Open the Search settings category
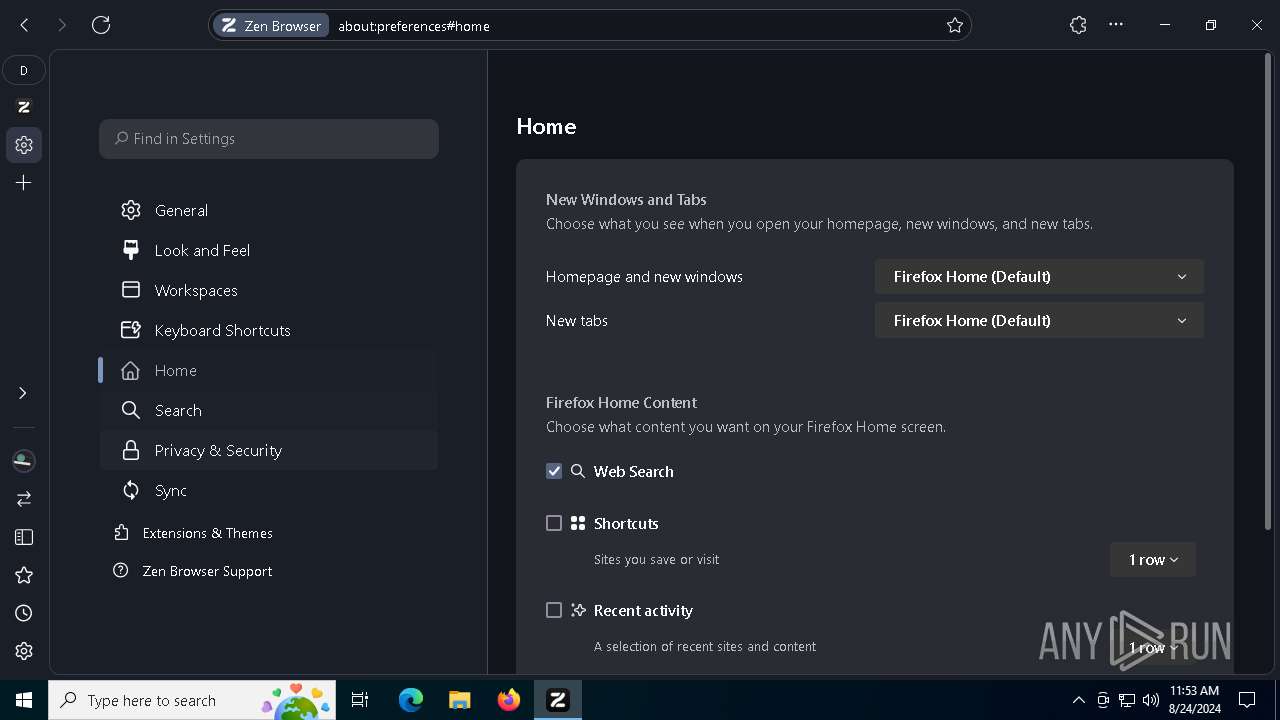1280x720 pixels. tap(268, 410)
